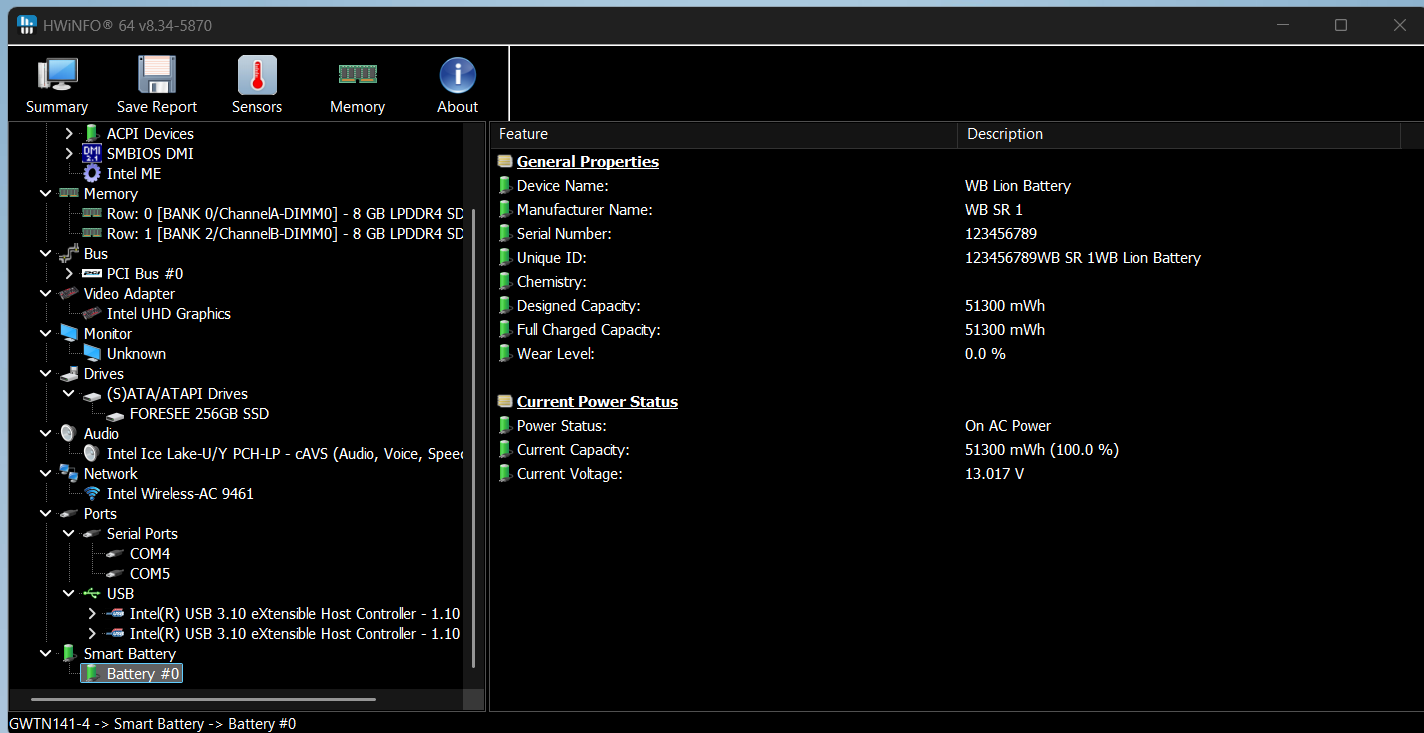Maximize the HWiNFO window
The width and height of the screenshot is (1424, 733).
(1341, 25)
